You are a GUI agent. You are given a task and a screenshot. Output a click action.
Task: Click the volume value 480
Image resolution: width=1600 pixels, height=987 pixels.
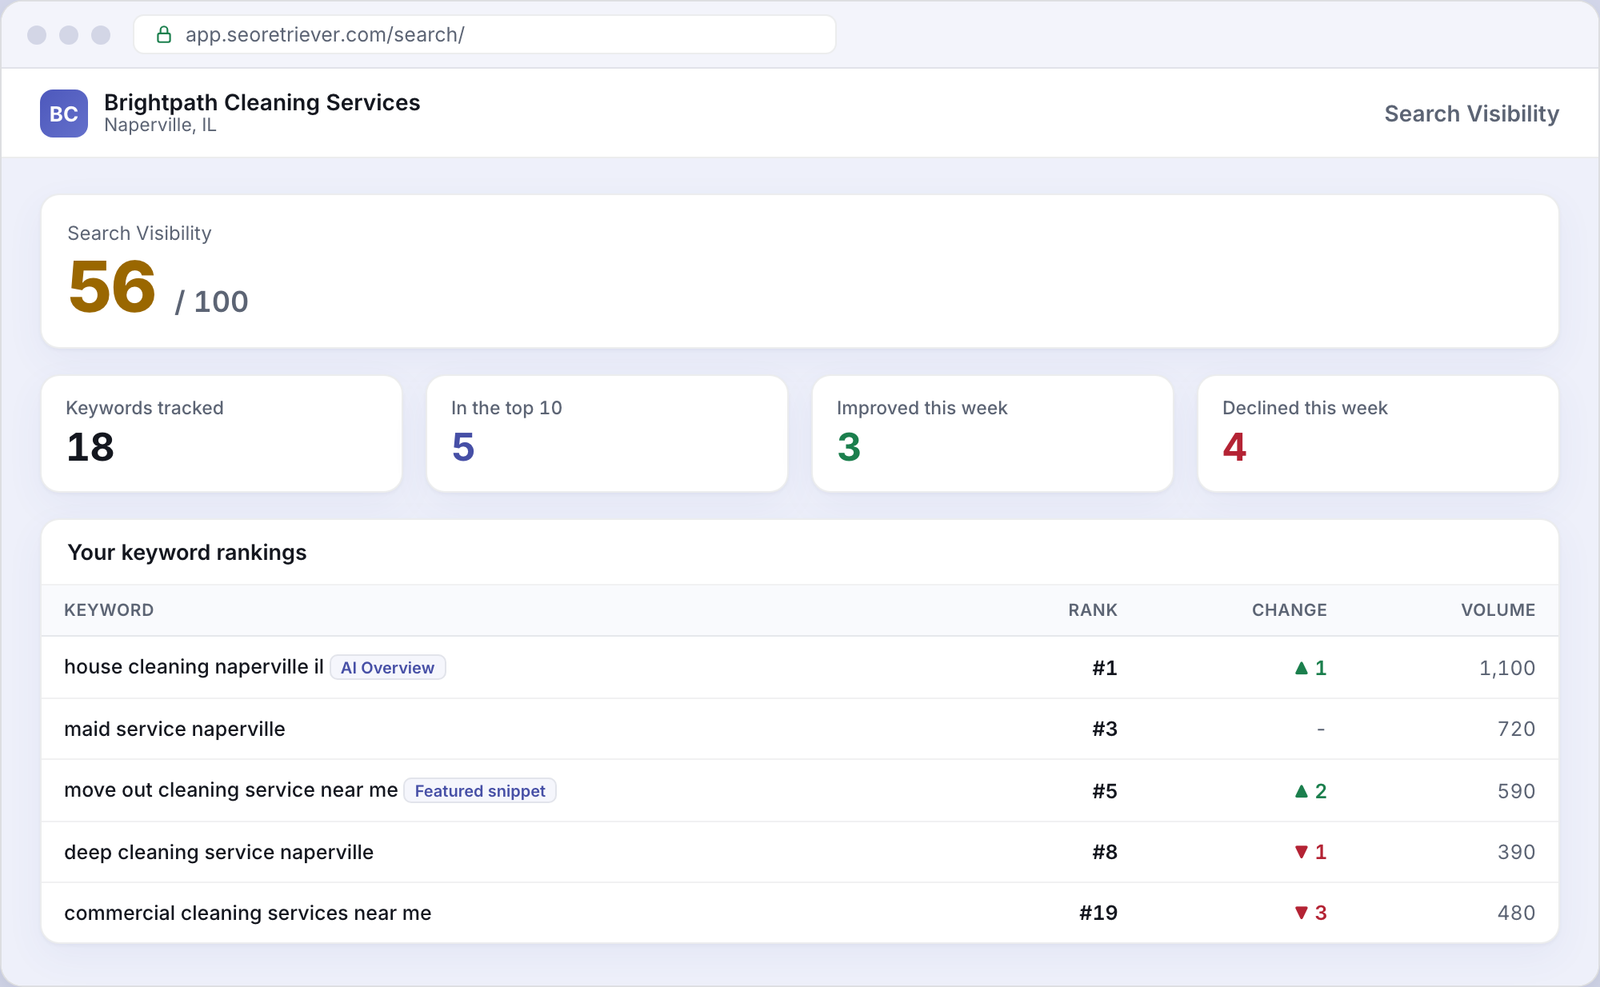(x=1517, y=913)
